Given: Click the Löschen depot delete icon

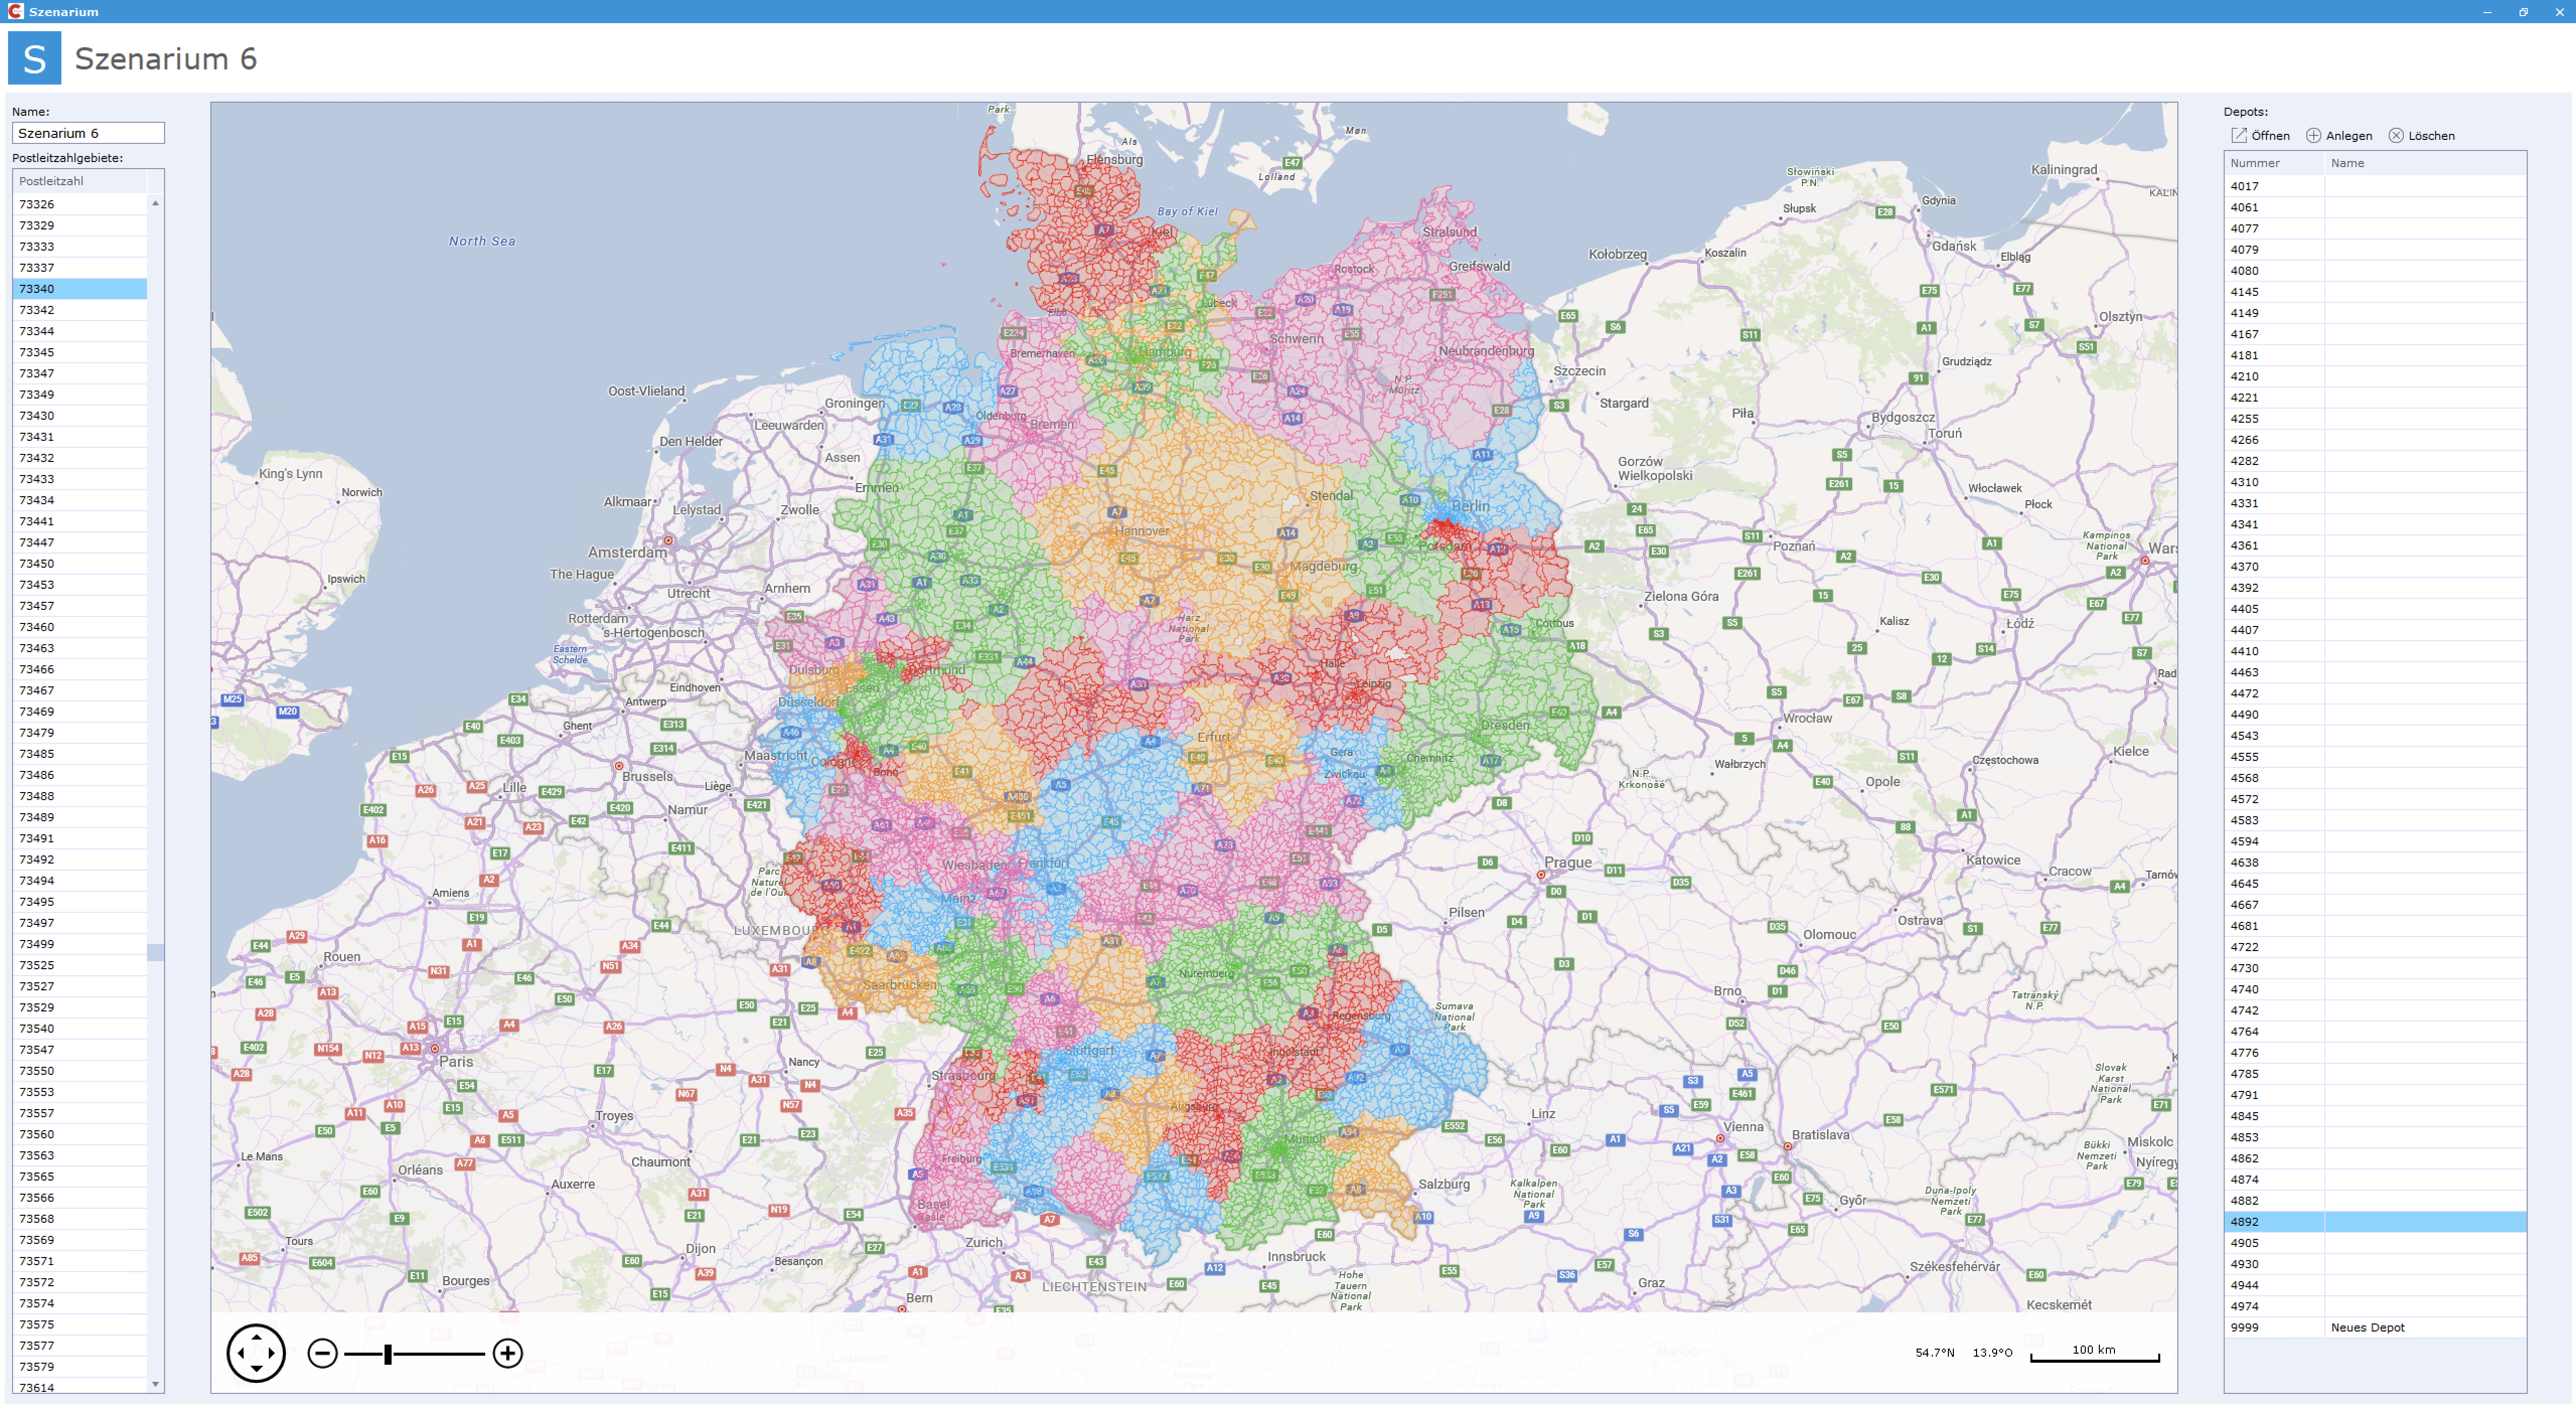Looking at the screenshot, I should point(2396,135).
